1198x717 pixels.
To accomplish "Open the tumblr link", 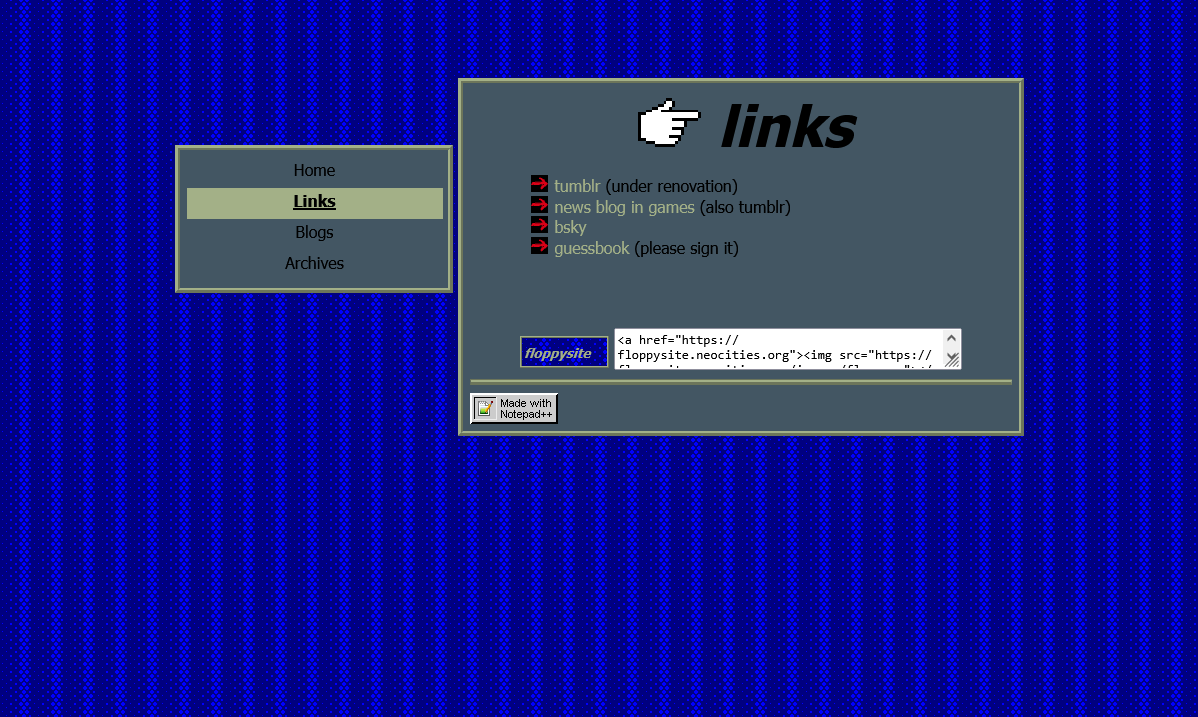I will pos(577,186).
